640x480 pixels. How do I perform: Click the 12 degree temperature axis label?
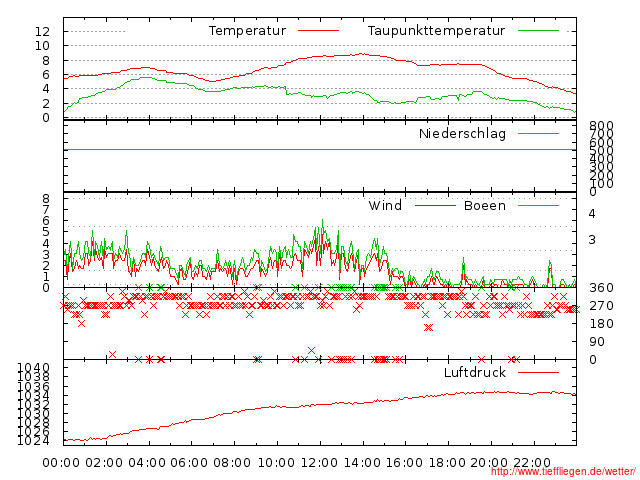[42, 31]
